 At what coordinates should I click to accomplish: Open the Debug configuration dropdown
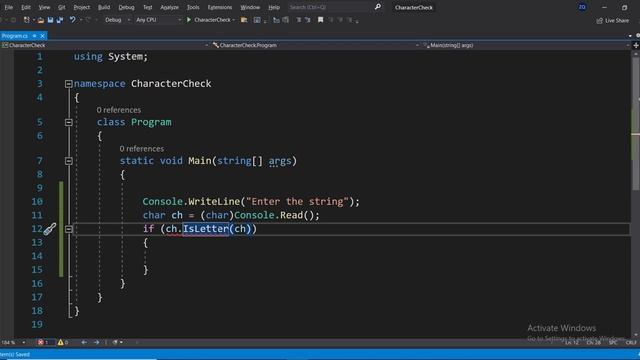pyautogui.click(x=117, y=20)
